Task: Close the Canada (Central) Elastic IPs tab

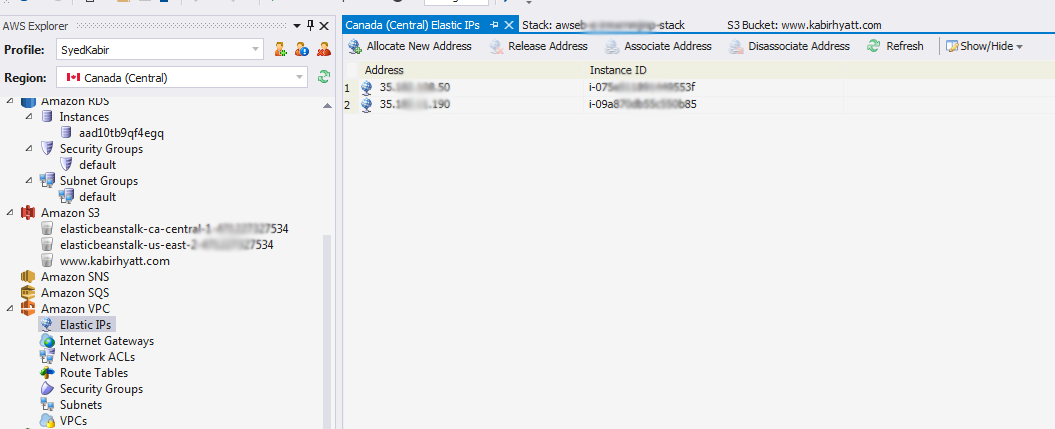Action: click(x=509, y=25)
